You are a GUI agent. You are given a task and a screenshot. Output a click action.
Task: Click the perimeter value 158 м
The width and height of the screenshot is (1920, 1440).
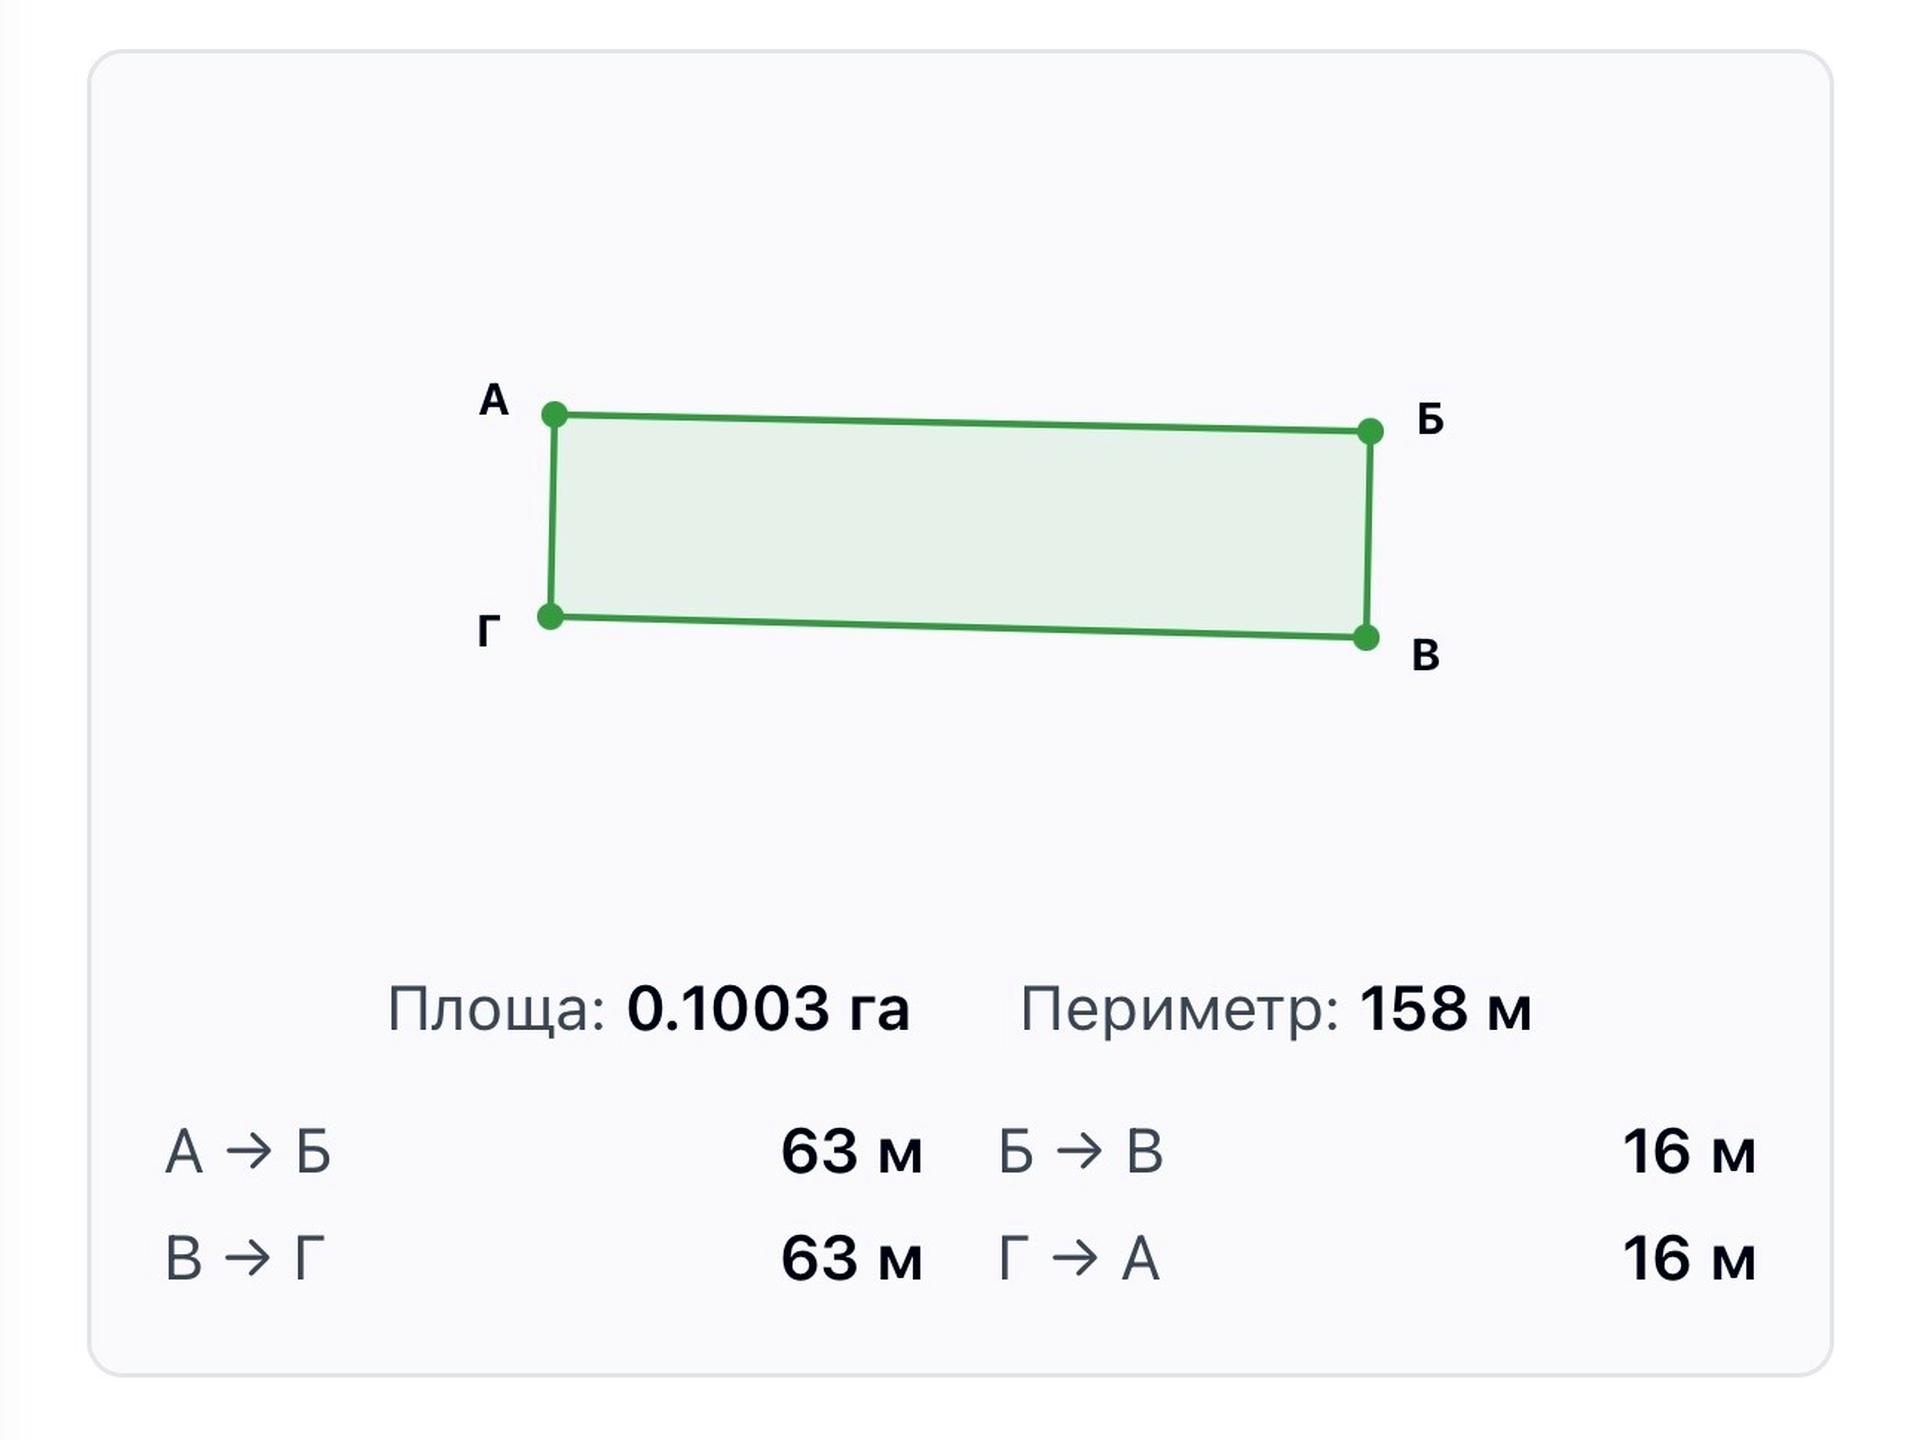[1445, 1008]
